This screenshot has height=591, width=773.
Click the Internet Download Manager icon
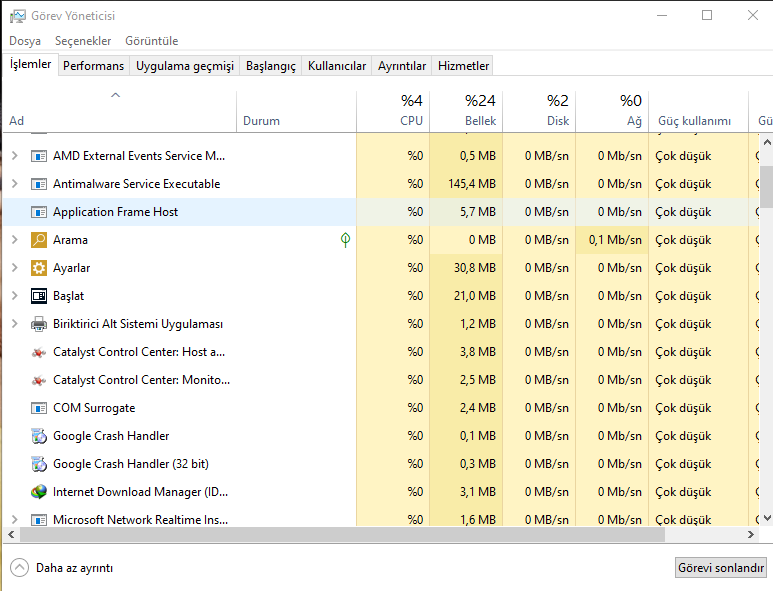point(38,492)
